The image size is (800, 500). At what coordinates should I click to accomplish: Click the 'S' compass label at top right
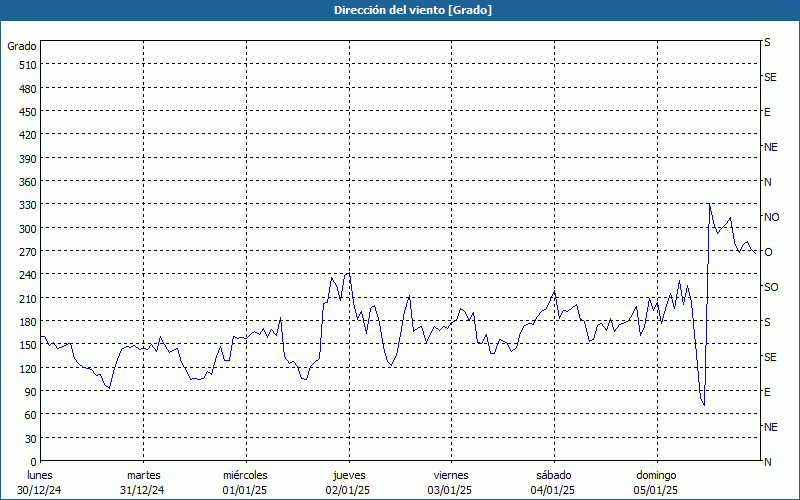coord(767,42)
